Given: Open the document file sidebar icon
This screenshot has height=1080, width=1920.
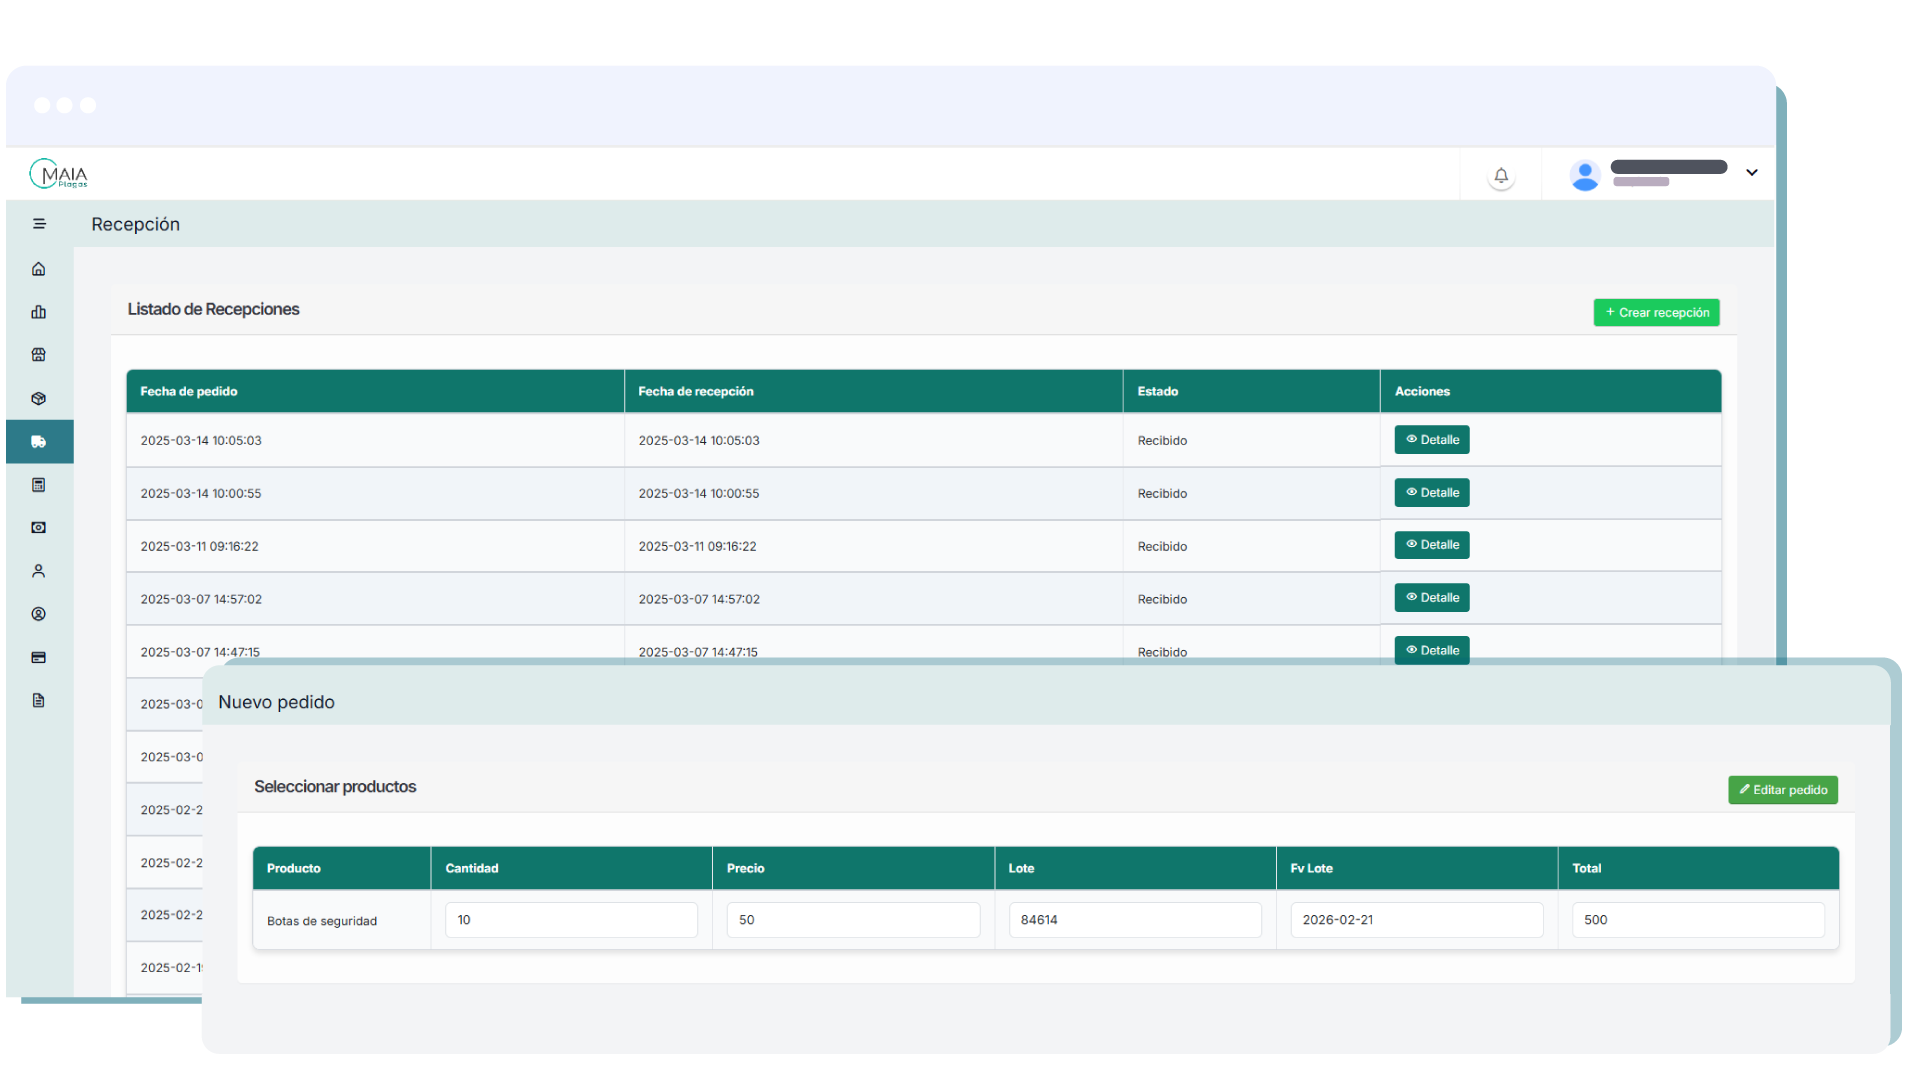Looking at the screenshot, I should coord(39,700).
